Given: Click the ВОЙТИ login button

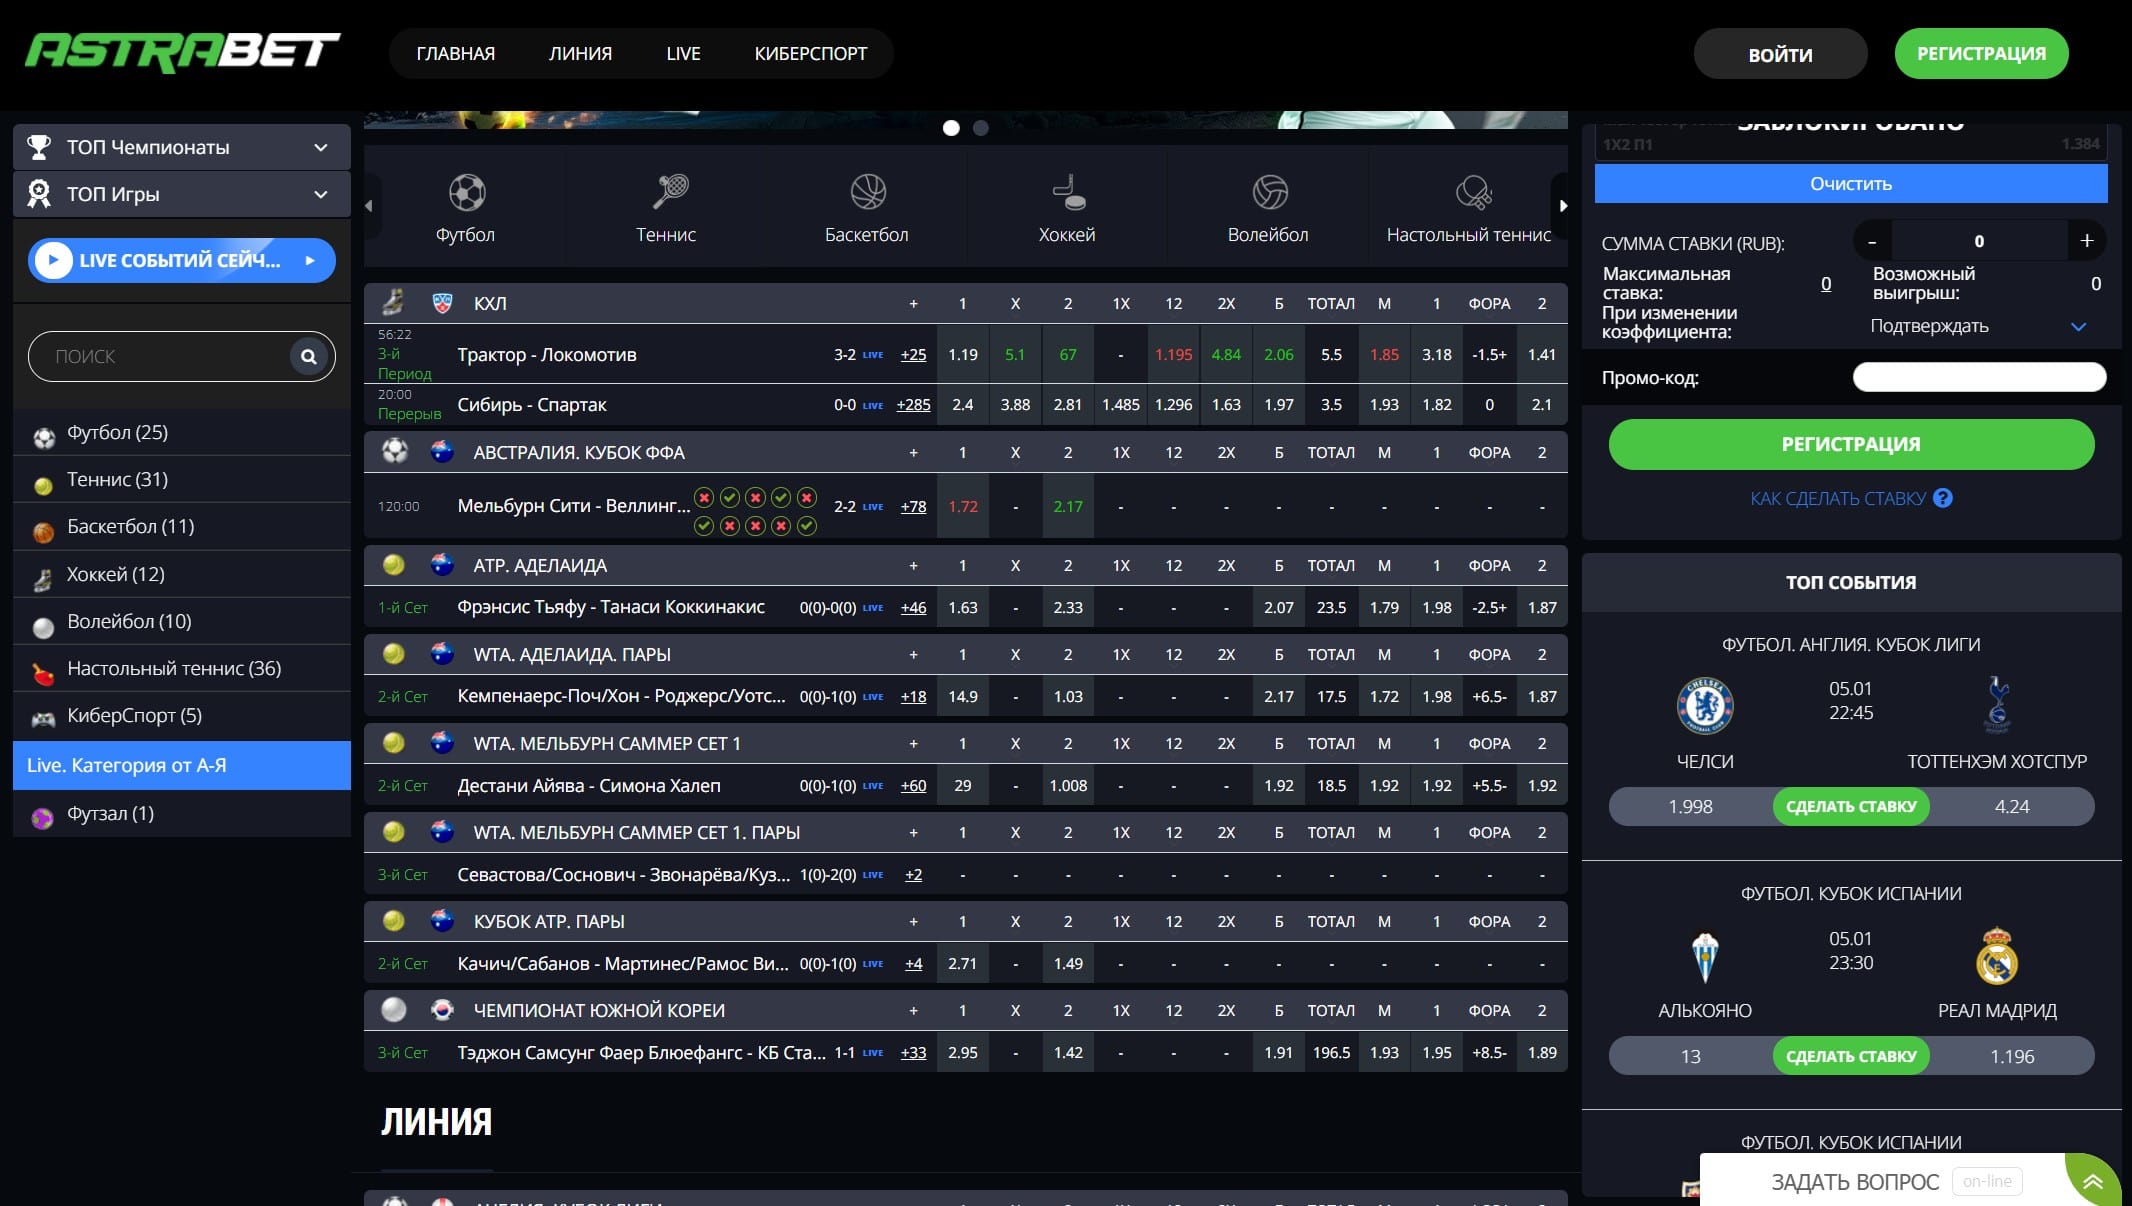Looking at the screenshot, I should [x=1779, y=55].
